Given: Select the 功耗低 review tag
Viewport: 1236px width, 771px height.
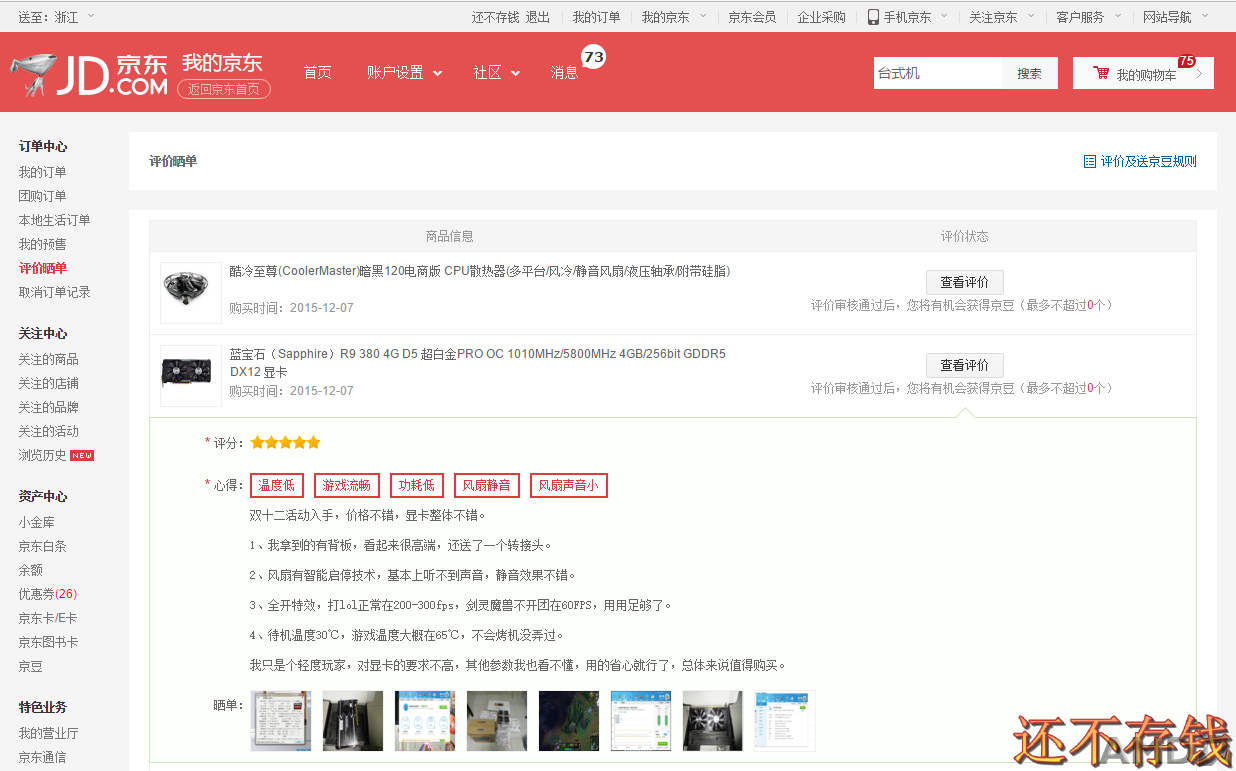Looking at the screenshot, I should pos(417,486).
